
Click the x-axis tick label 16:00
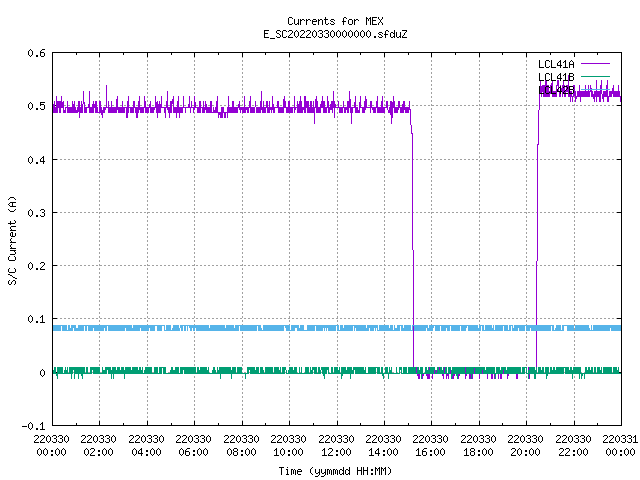click(431, 452)
